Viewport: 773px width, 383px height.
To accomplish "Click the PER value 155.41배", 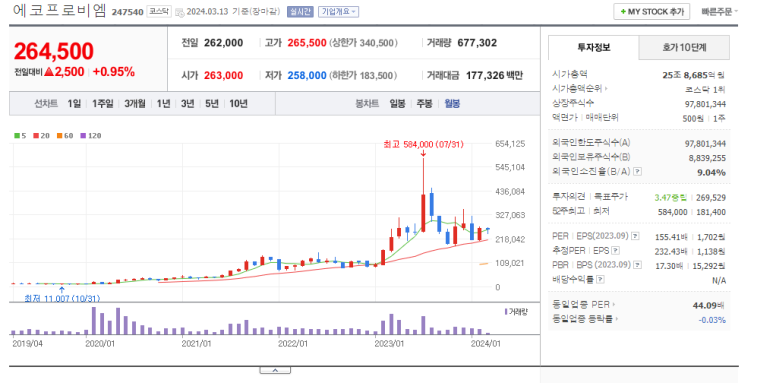I will 671,237.
